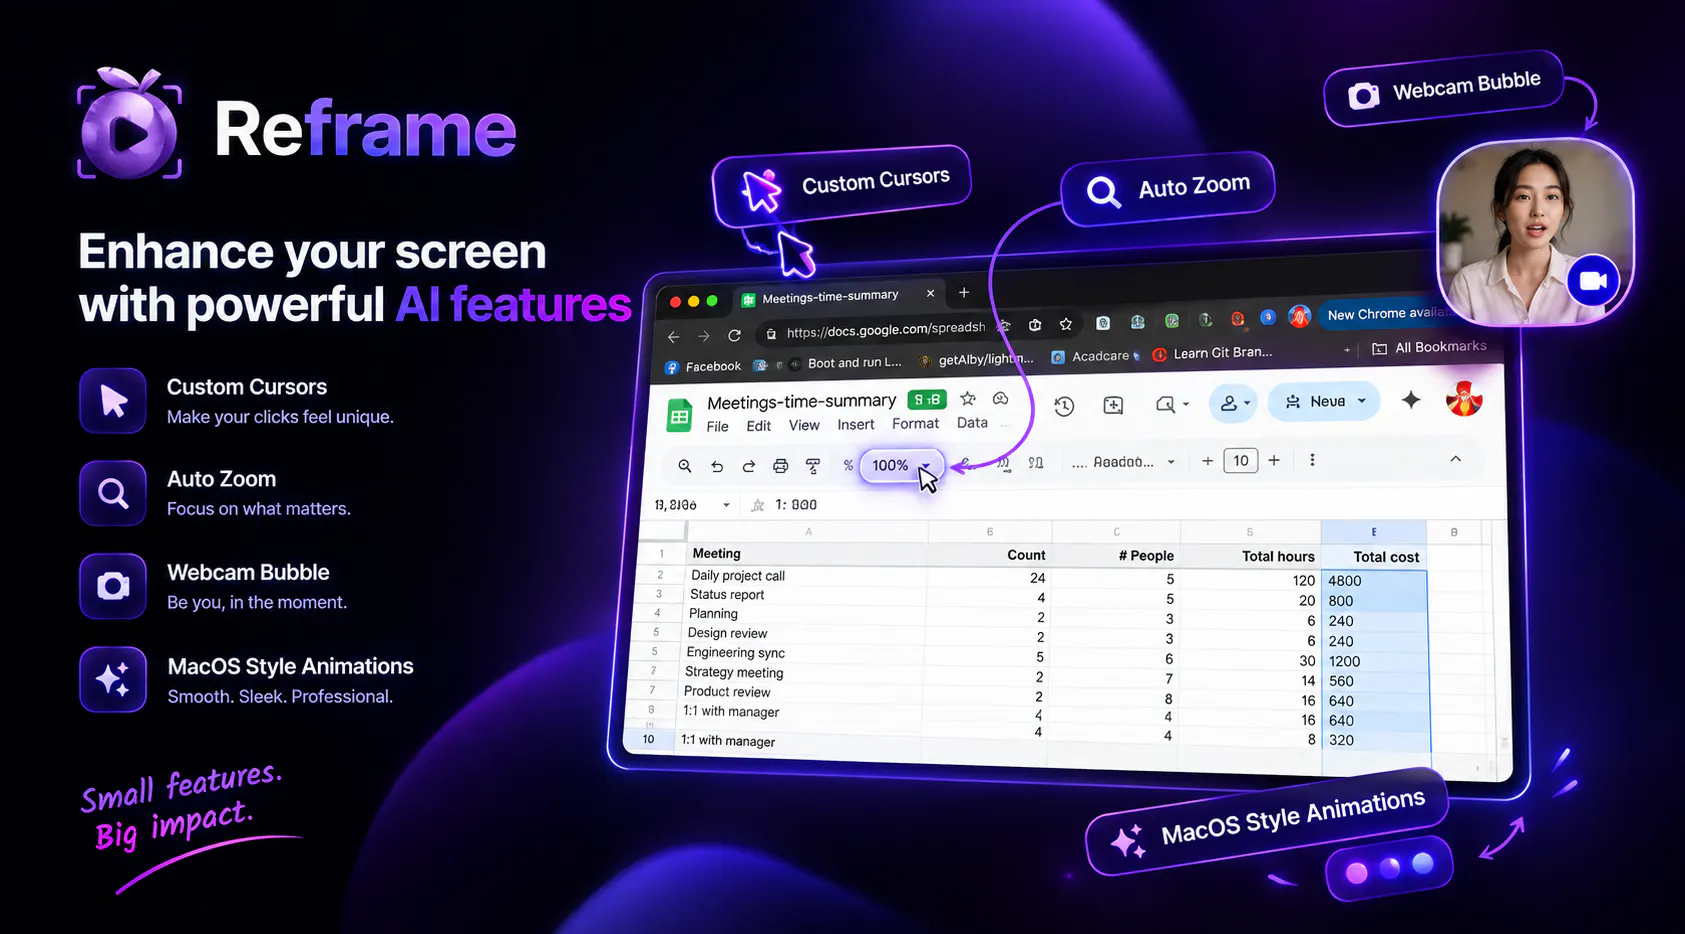Click the Webcam Bubble floating label
Image resolution: width=1685 pixels, height=934 pixels.
(x=1444, y=90)
